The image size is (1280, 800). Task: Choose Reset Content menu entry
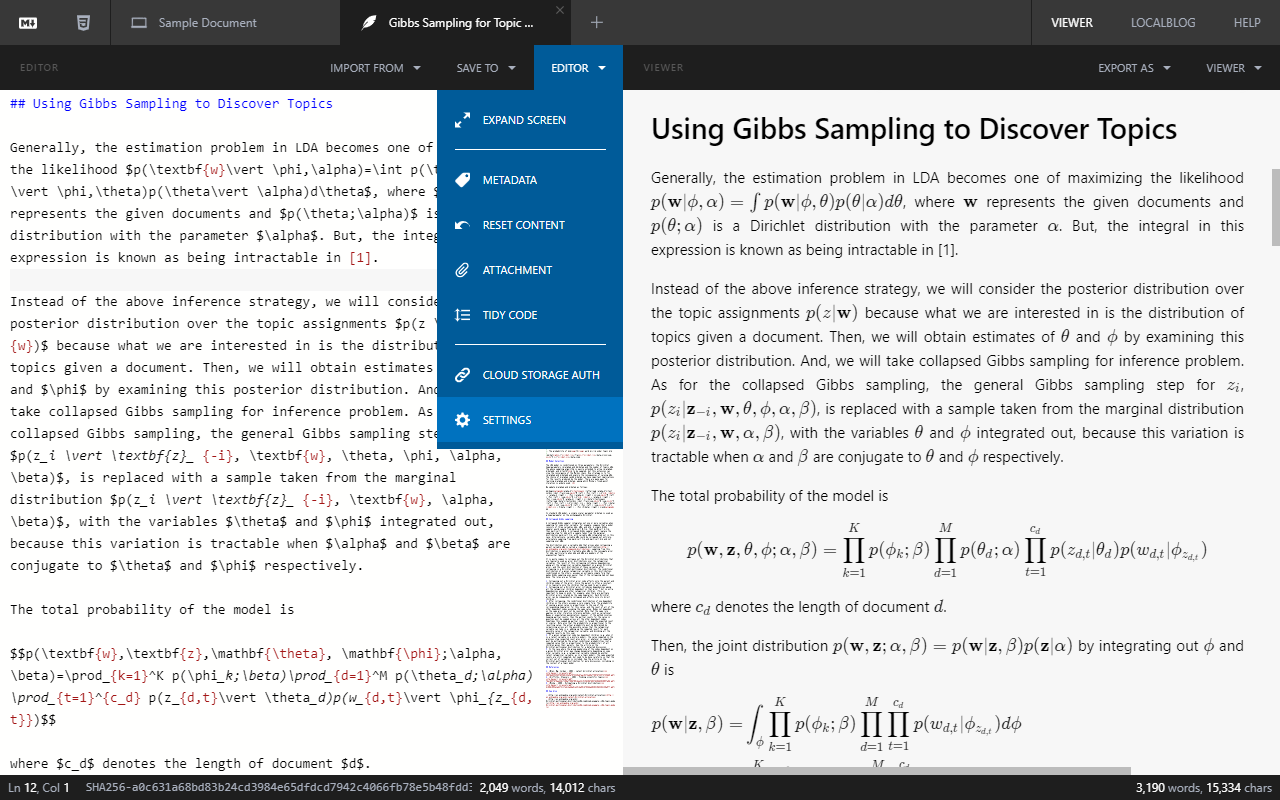(x=530, y=225)
